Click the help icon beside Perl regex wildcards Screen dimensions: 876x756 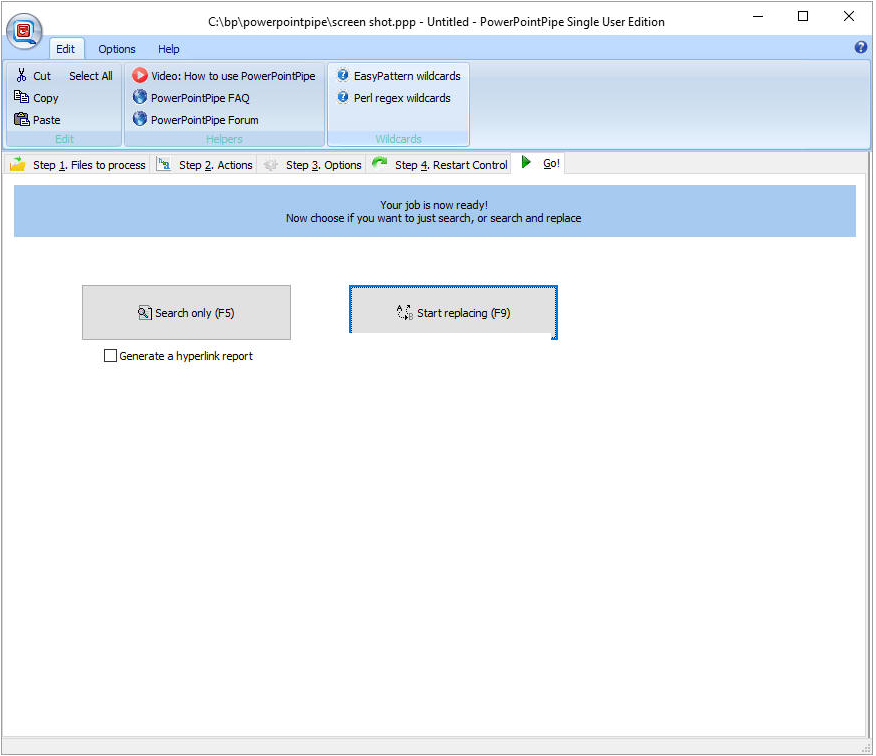tap(342, 97)
